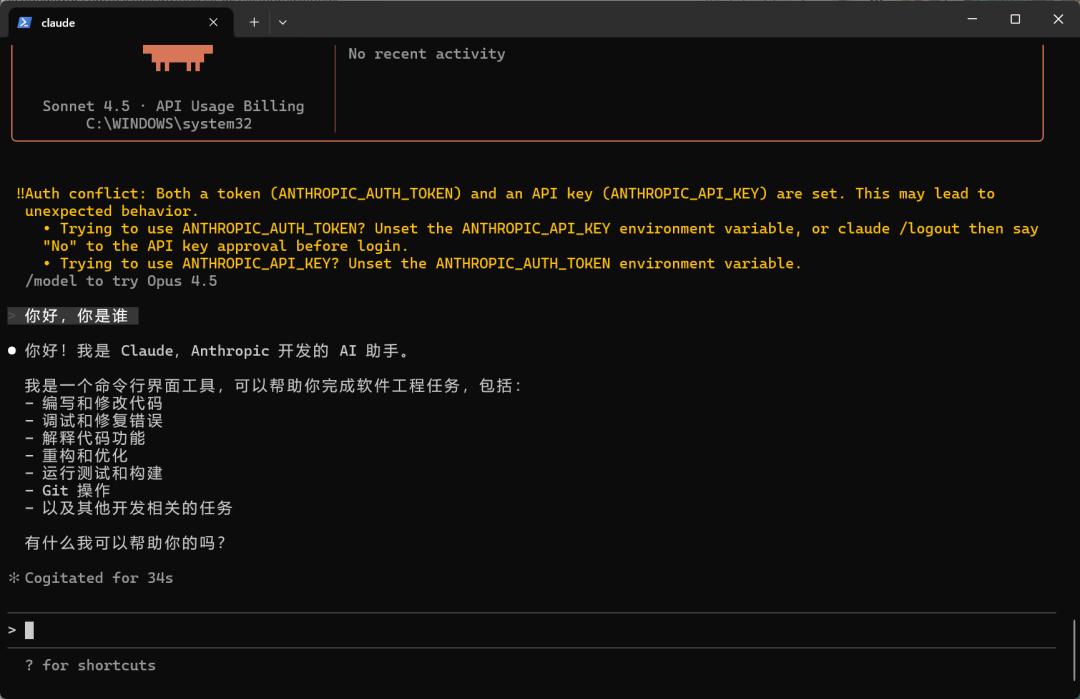Click "Sonnet 4.5 · API Usage Billing" text
The image size is (1080, 699).
tap(173, 106)
